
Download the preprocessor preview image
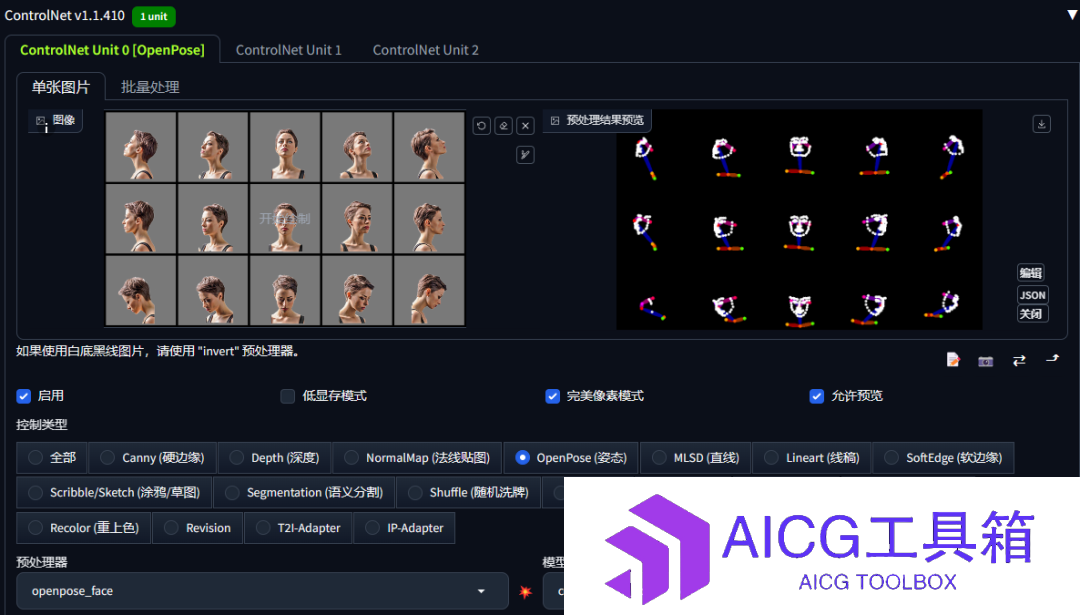1041,124
